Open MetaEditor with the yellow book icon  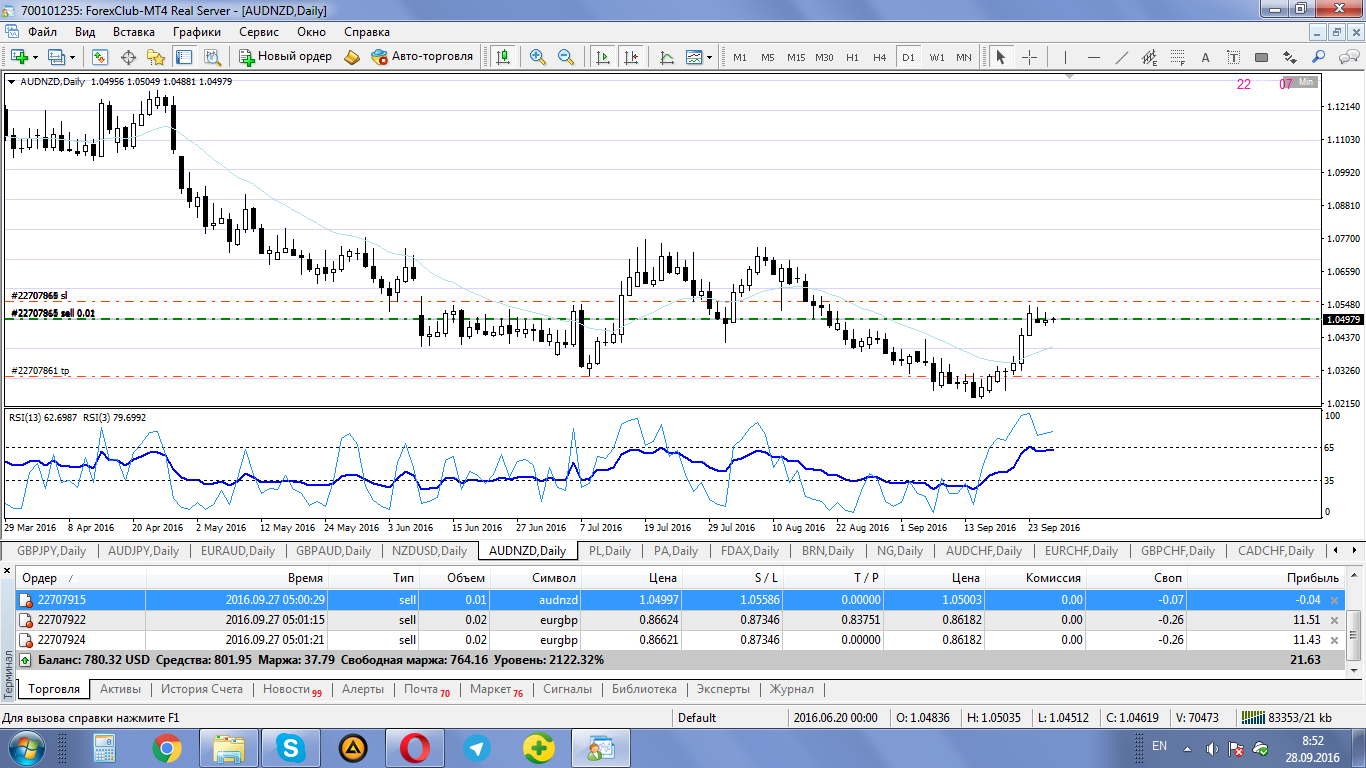pos(351,57)
